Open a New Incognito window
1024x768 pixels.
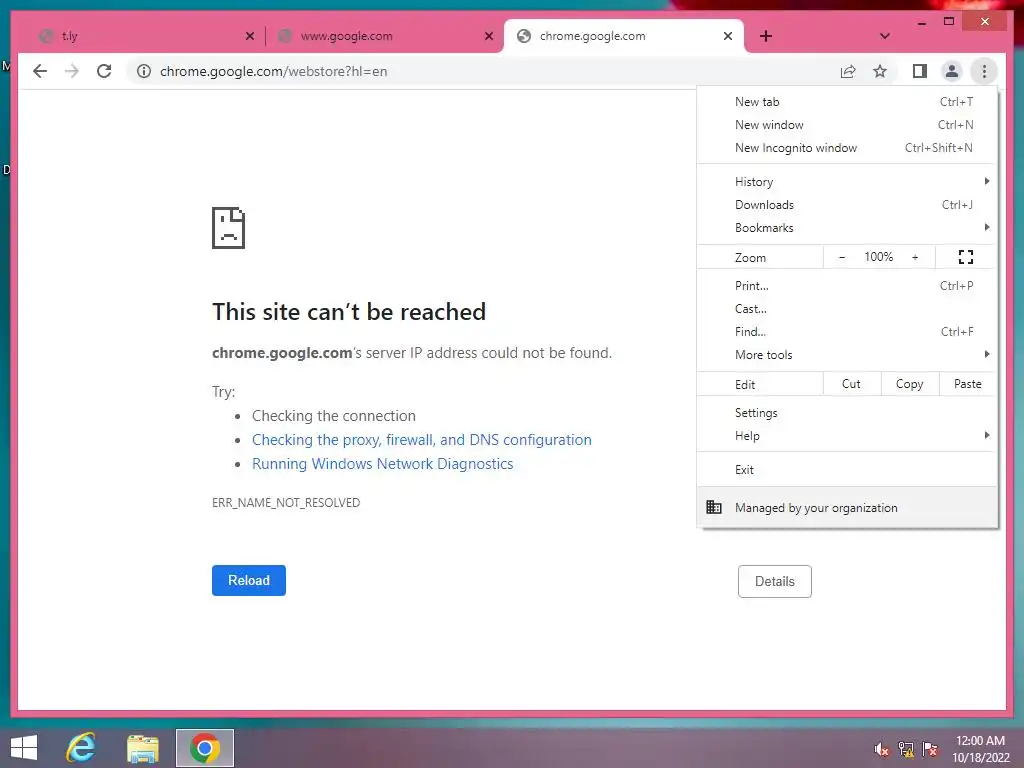pyautogui.click(x=847, y=148)
